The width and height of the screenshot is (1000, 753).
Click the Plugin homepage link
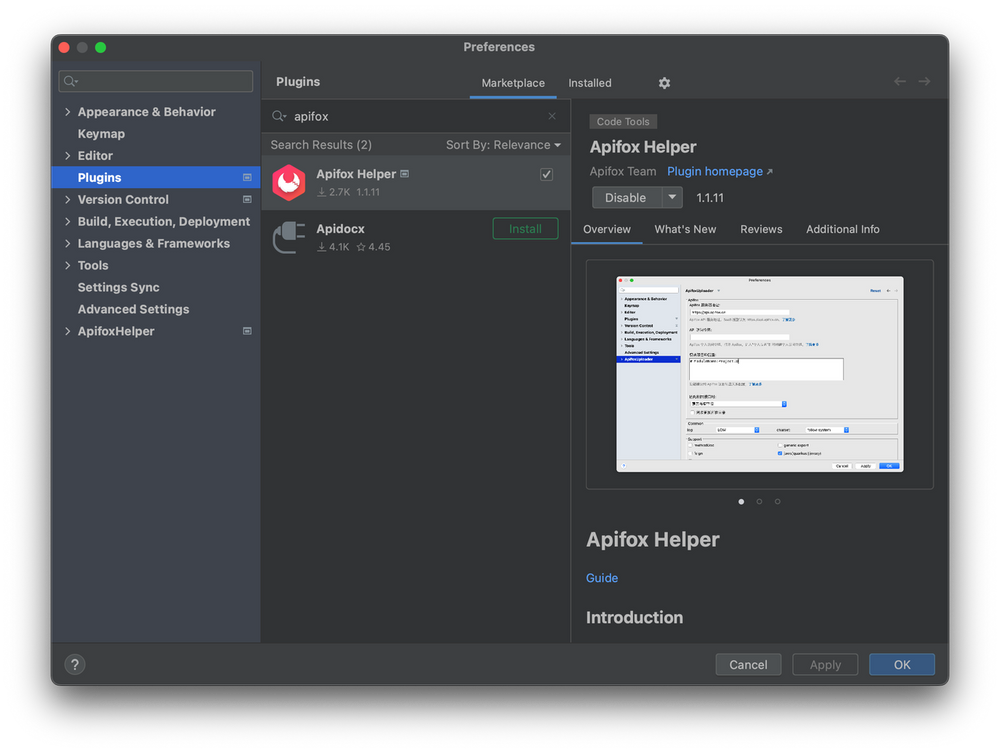(x=715, y=171)
